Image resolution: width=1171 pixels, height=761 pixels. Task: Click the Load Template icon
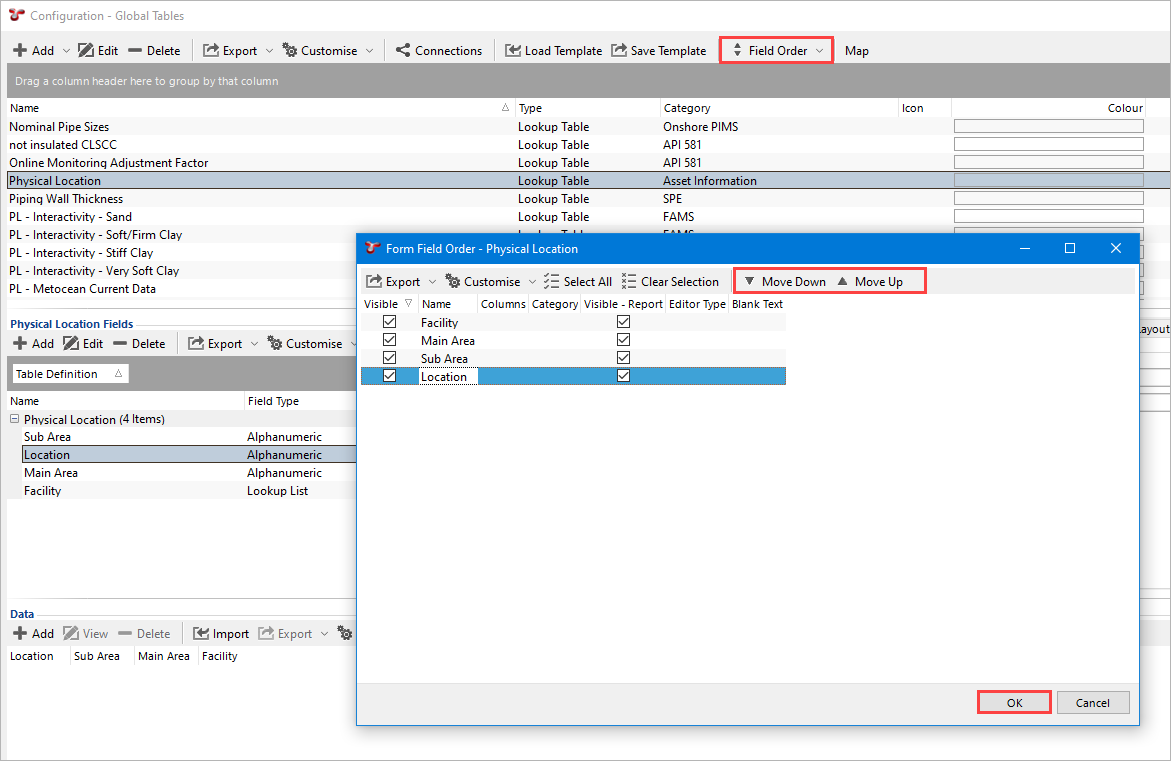tap(513, 50)
